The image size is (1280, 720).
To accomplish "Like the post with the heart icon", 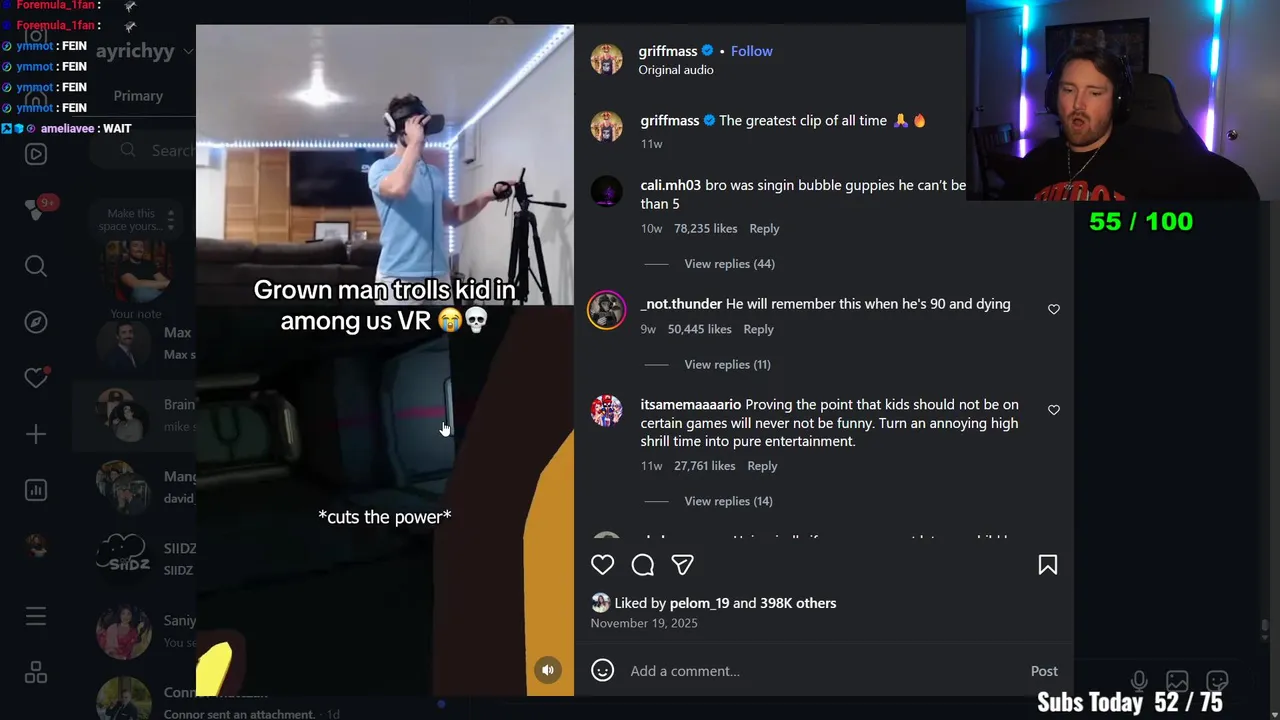I will (x=602, y=565).
